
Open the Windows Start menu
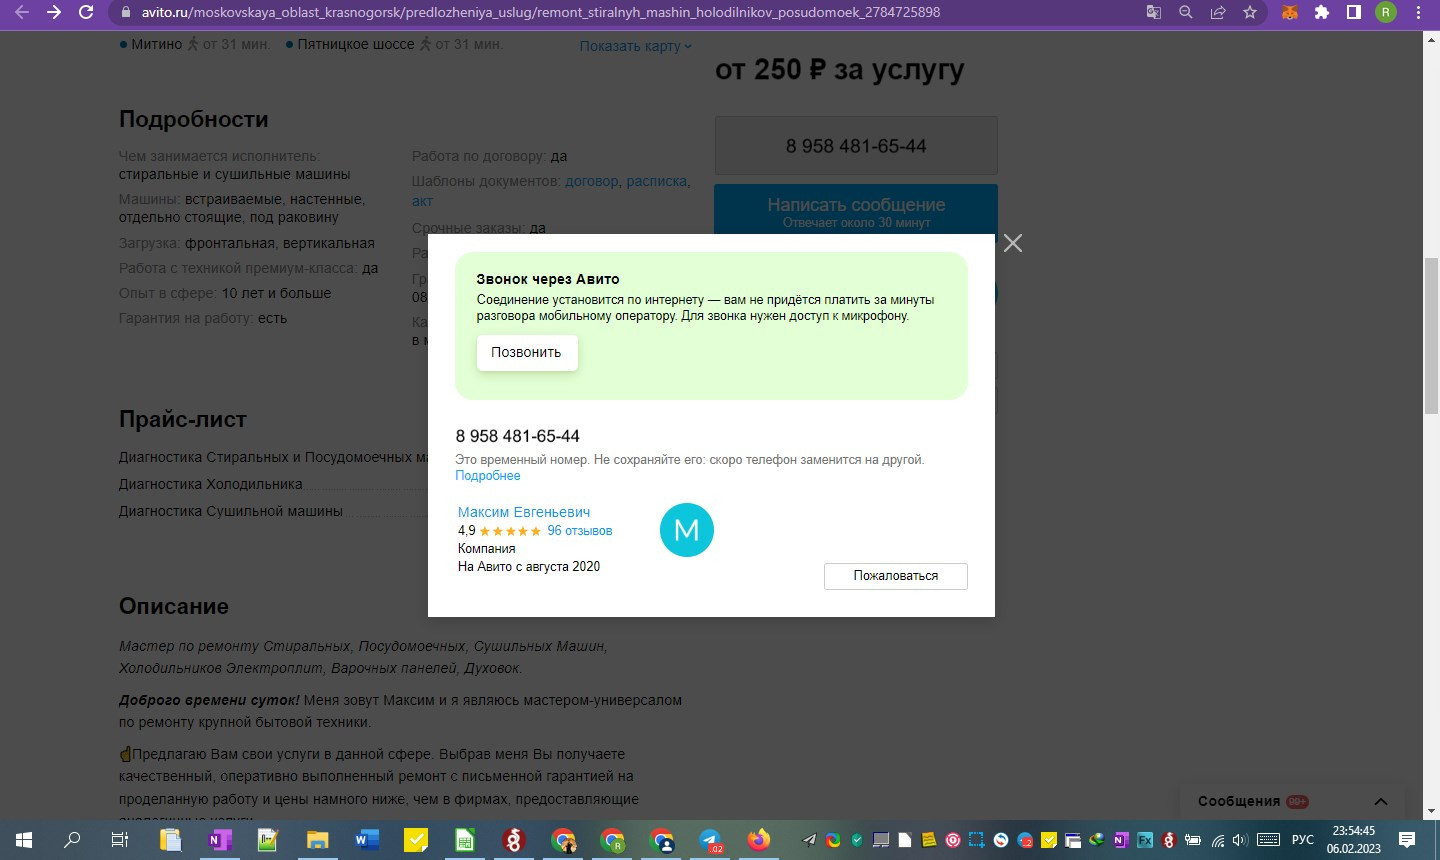(x=23, y=840)
